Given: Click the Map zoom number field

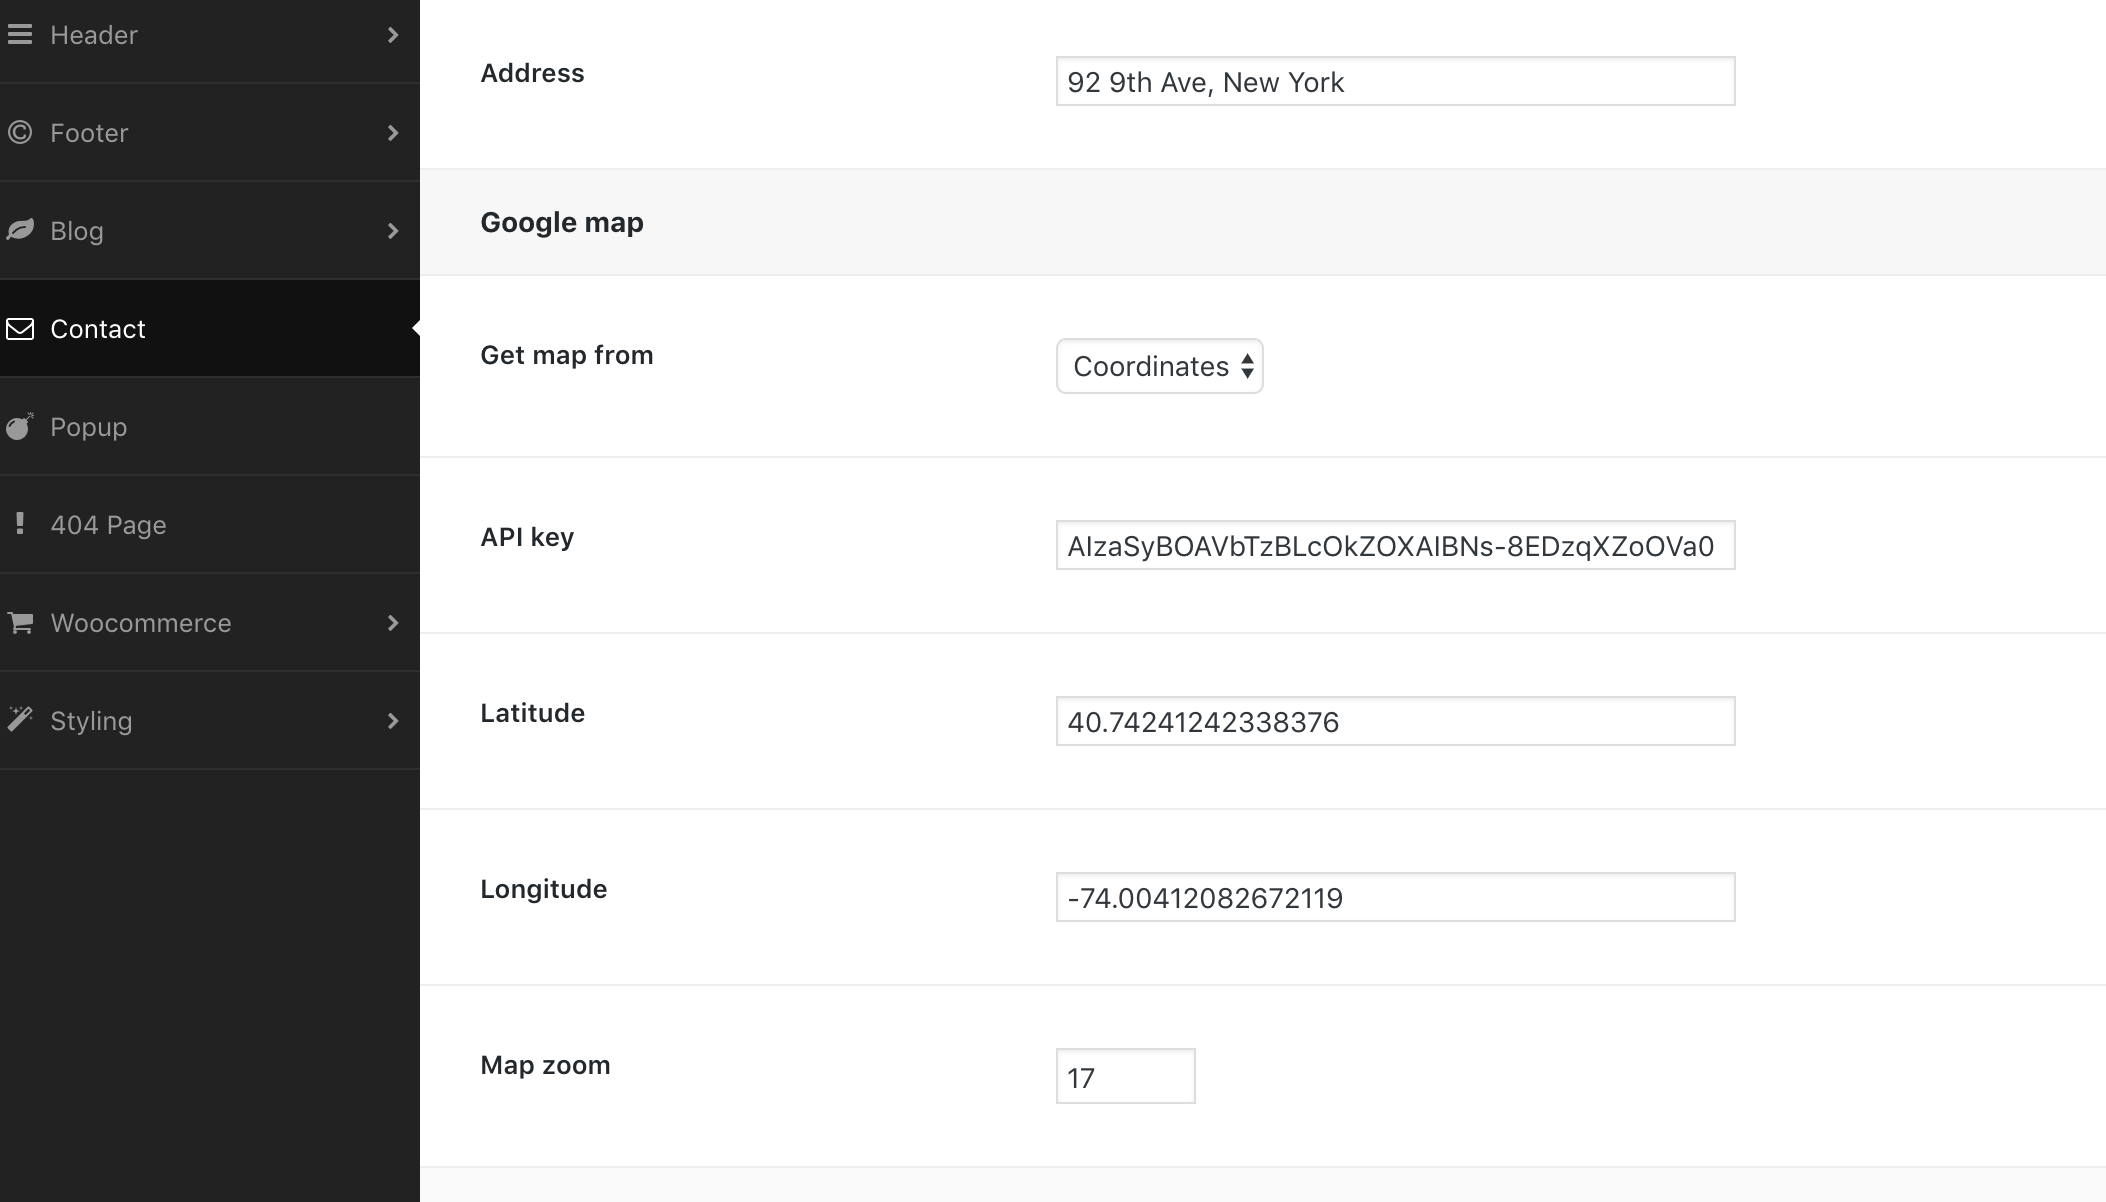Looking at the screenshot, I should tap(1125, 1077).
